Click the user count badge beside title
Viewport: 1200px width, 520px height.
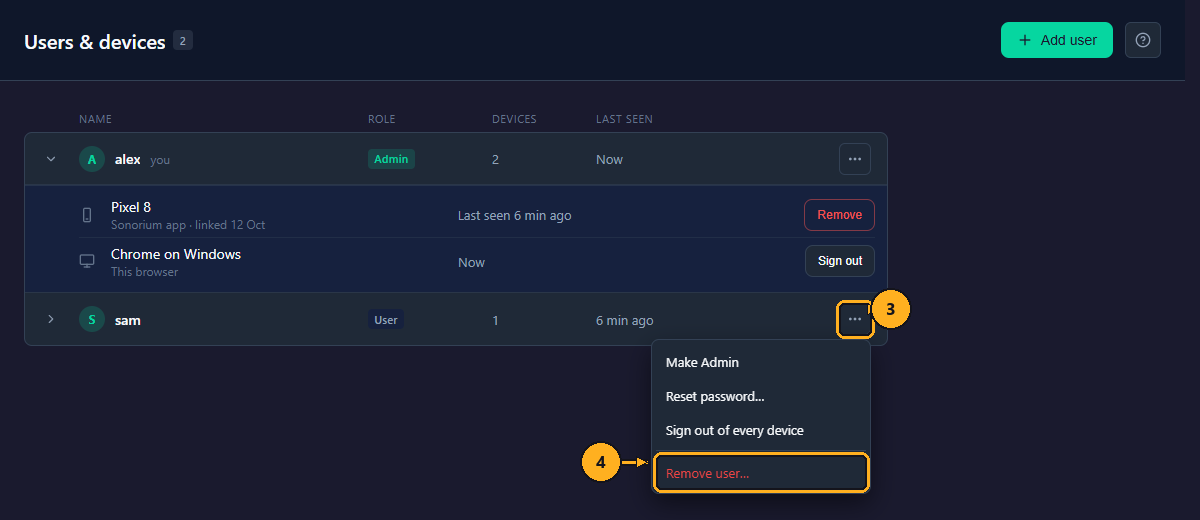pyautogui.click(x=183, y=40)
